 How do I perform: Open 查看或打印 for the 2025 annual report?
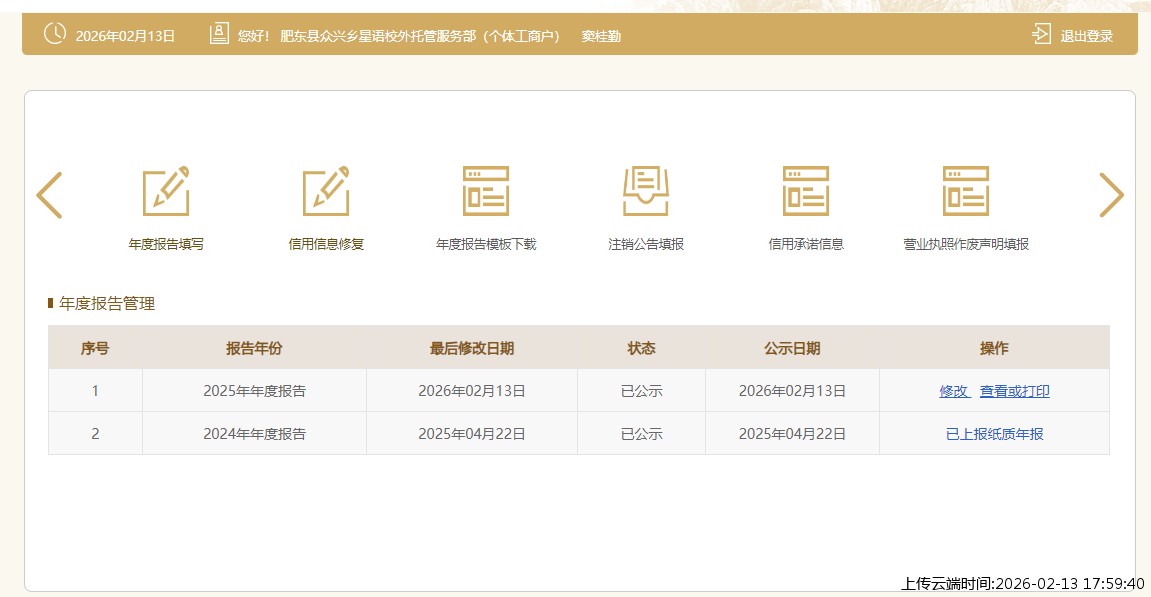pyautogui.click(x=1014, y=391)
